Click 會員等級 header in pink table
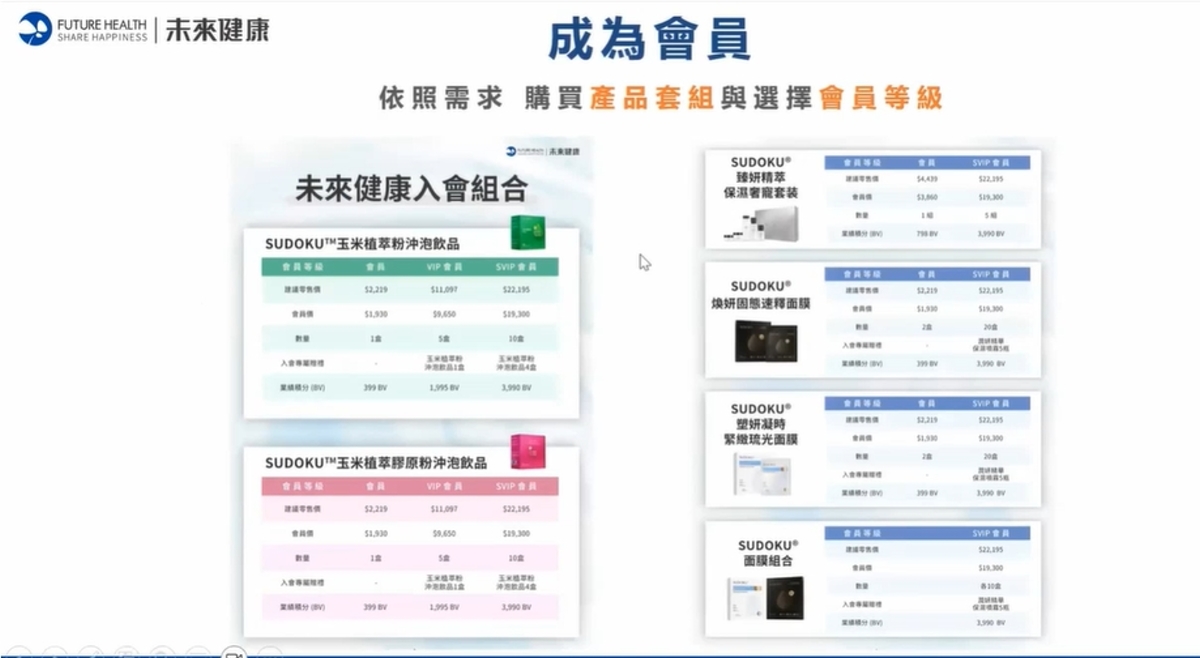This screenshot has height=658, width=1200. pos(302,486)
